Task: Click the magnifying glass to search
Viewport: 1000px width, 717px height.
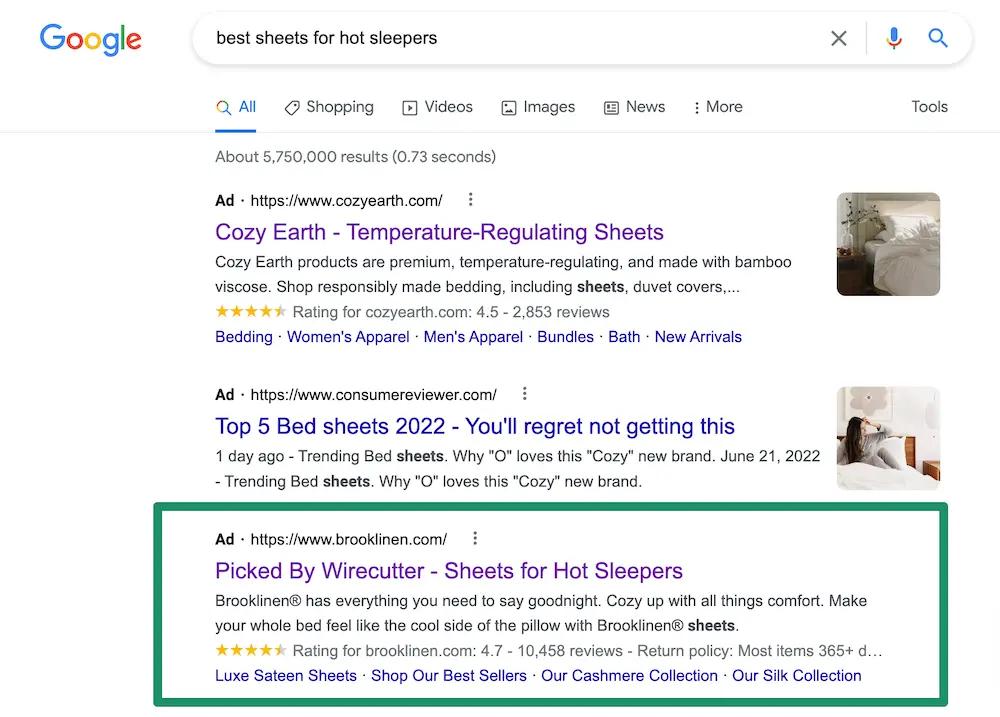Action: [x=937, y=38]
